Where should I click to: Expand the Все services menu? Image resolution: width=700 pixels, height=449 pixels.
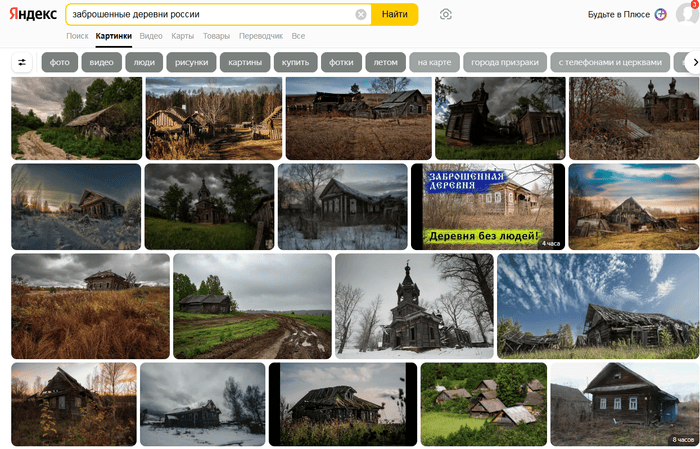click(298, 36)
